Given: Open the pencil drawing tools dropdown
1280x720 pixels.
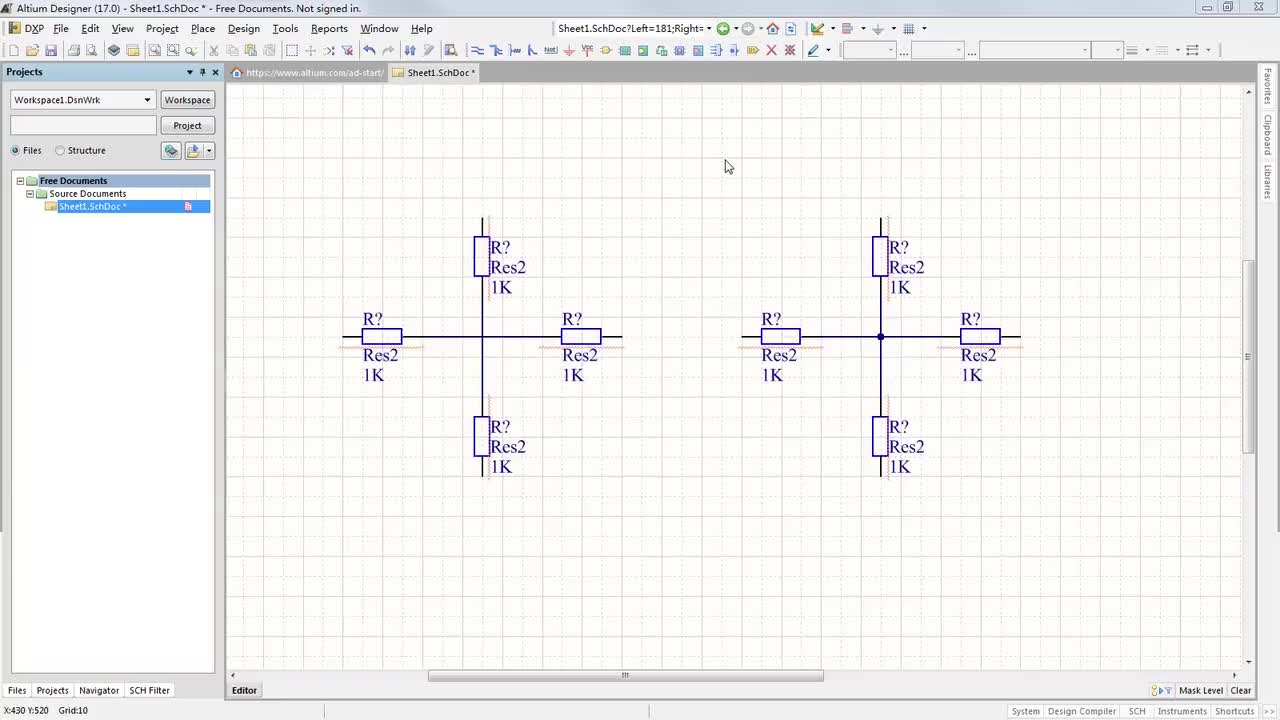Looking at the screenshot, I should [x=828, y=50].
